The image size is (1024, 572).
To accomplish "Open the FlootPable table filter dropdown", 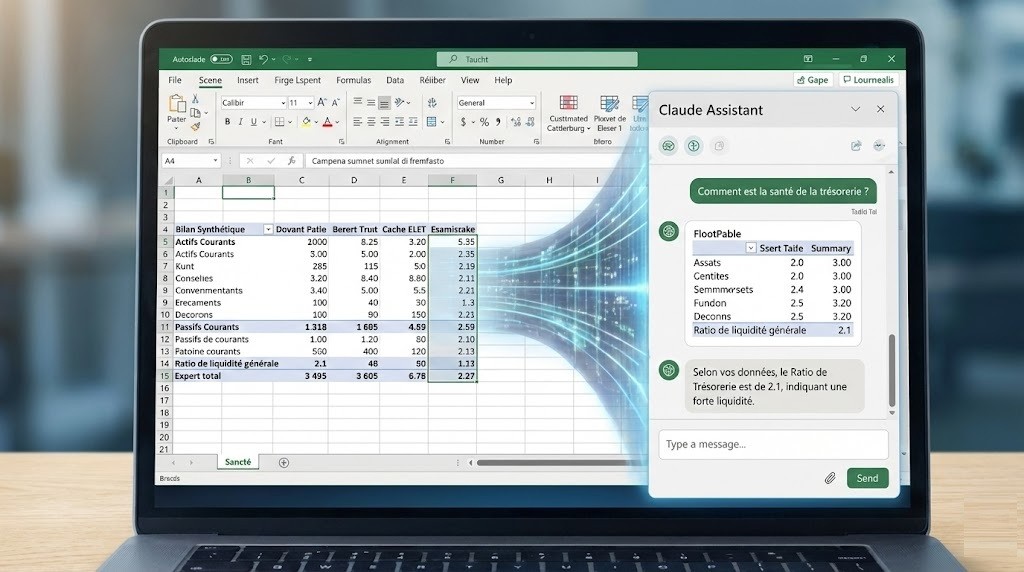I will [750, 248].
